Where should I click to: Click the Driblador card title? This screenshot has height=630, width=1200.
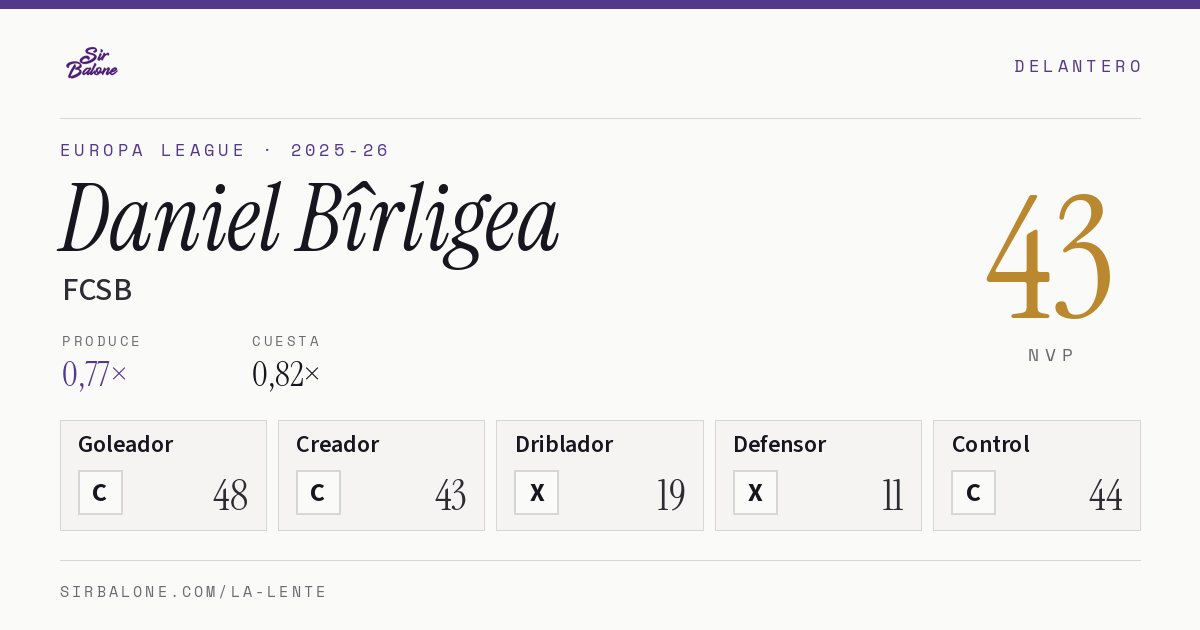pos(564,444)
